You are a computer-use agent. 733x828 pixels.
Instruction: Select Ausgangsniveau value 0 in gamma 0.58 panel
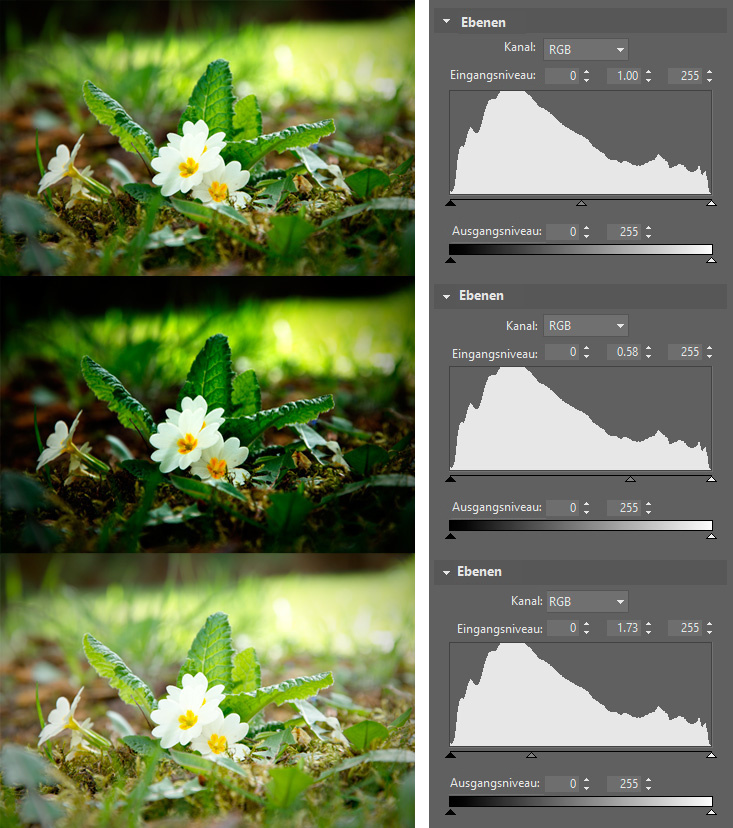pyautogui.click(x=562, y=508)
